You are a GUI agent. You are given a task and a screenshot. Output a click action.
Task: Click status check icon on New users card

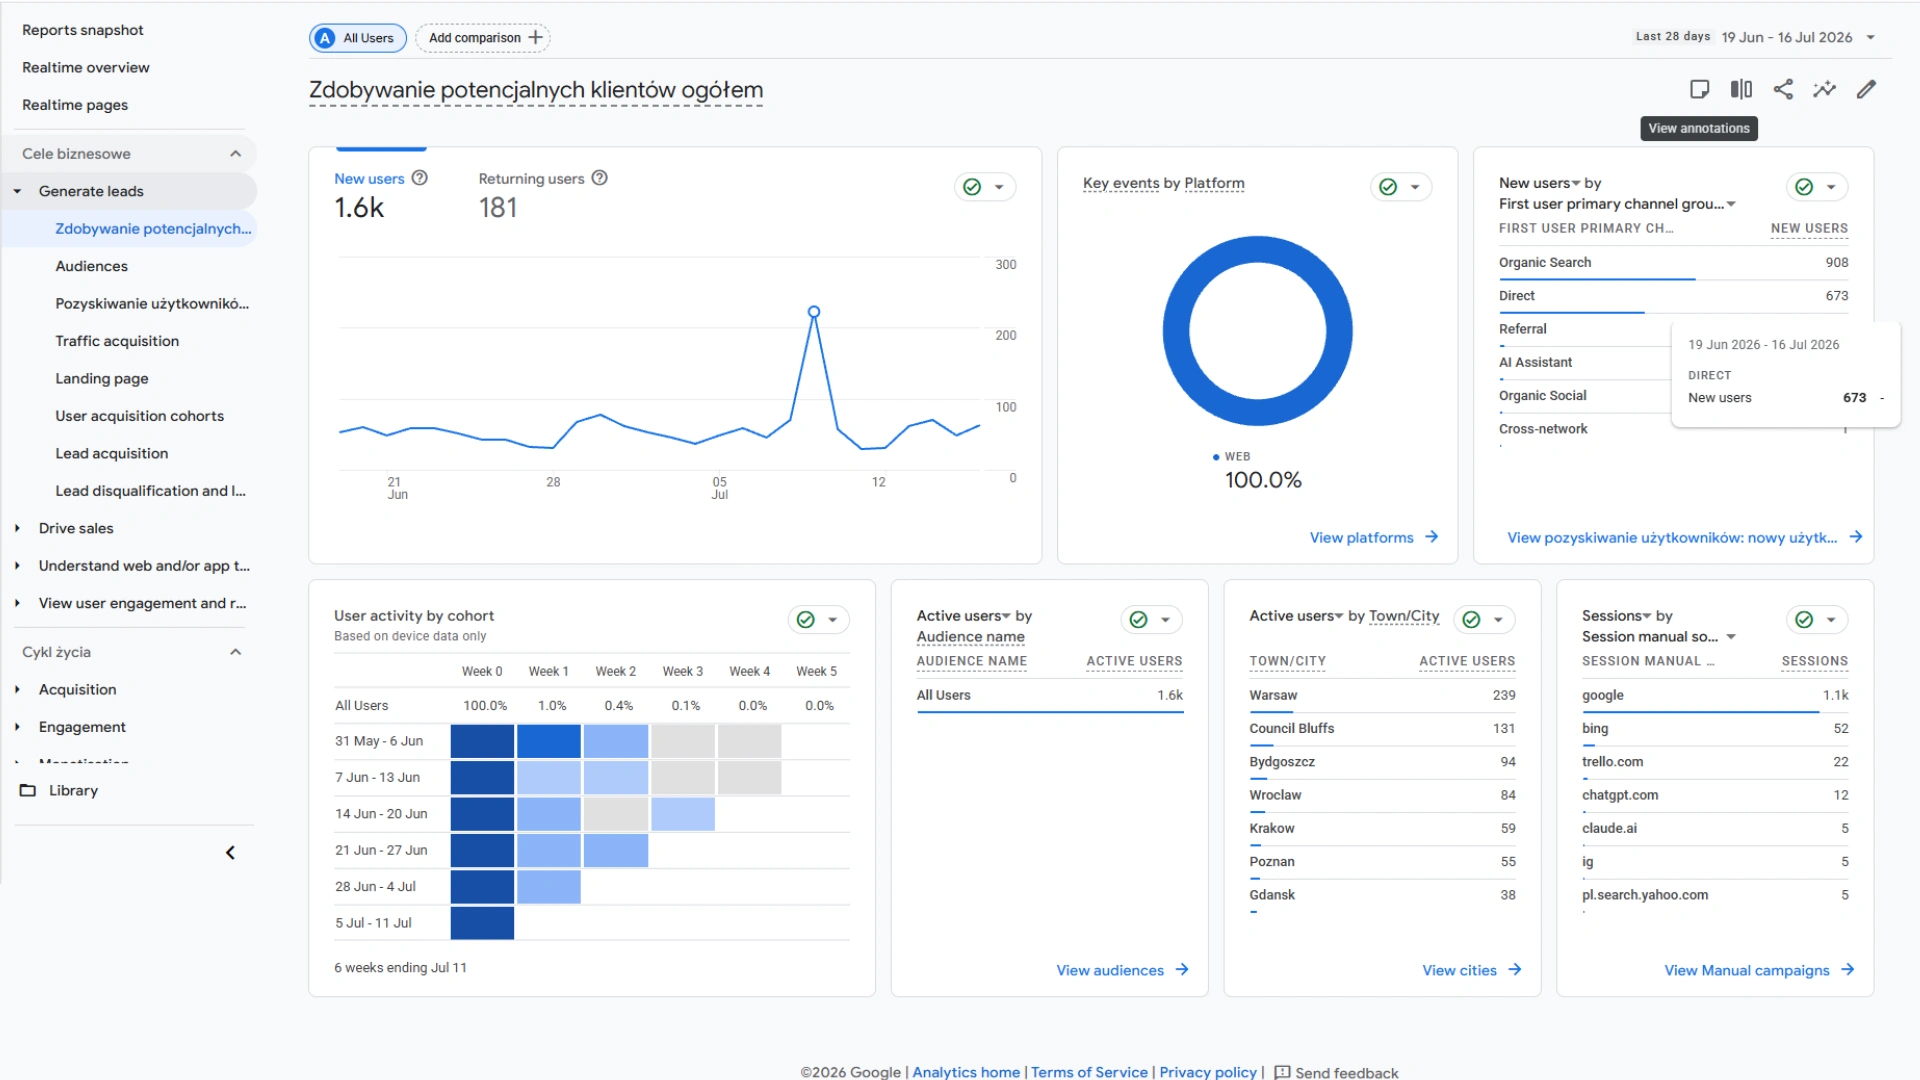point(972,187)
